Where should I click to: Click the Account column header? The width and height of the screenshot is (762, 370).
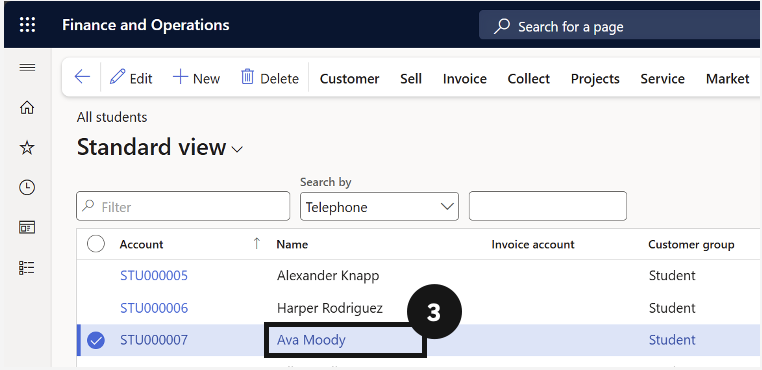pos(141,244)
